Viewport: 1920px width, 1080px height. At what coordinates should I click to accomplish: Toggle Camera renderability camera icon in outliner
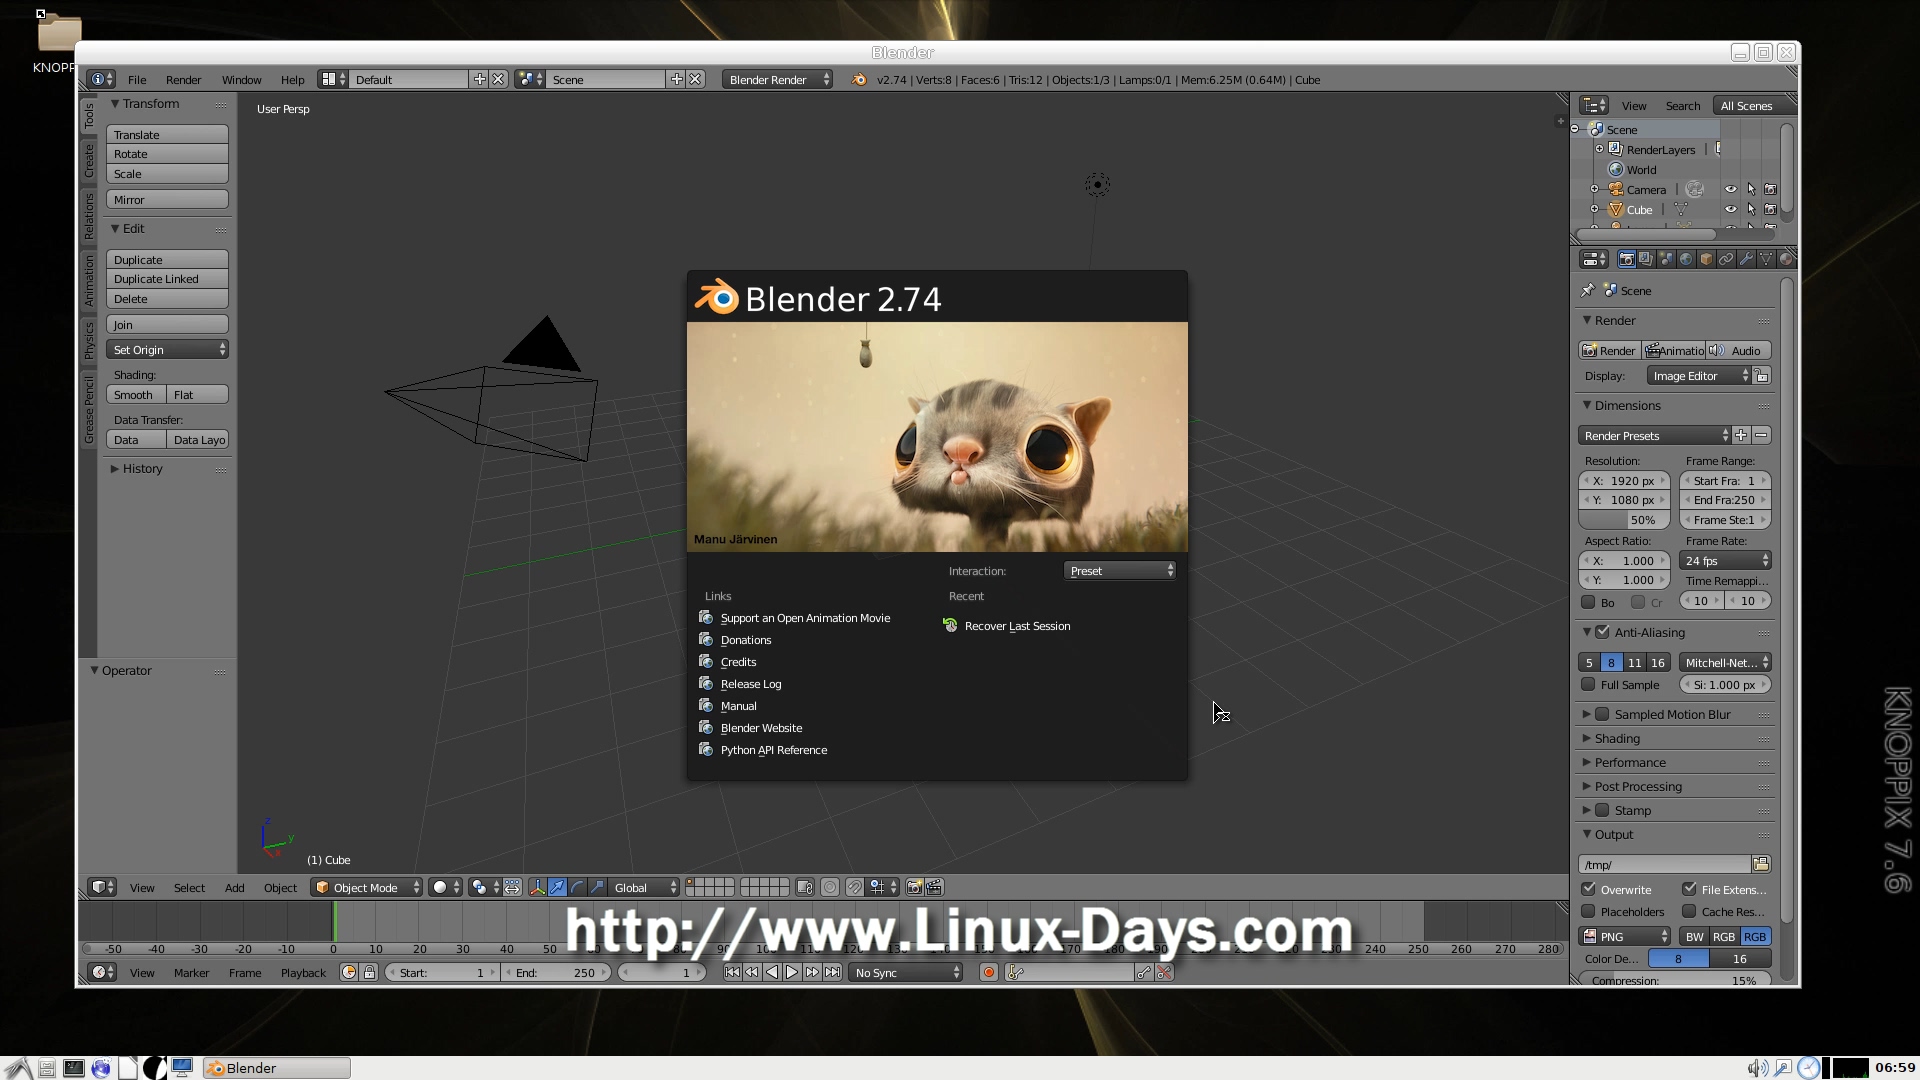[x=1771, y=189]
